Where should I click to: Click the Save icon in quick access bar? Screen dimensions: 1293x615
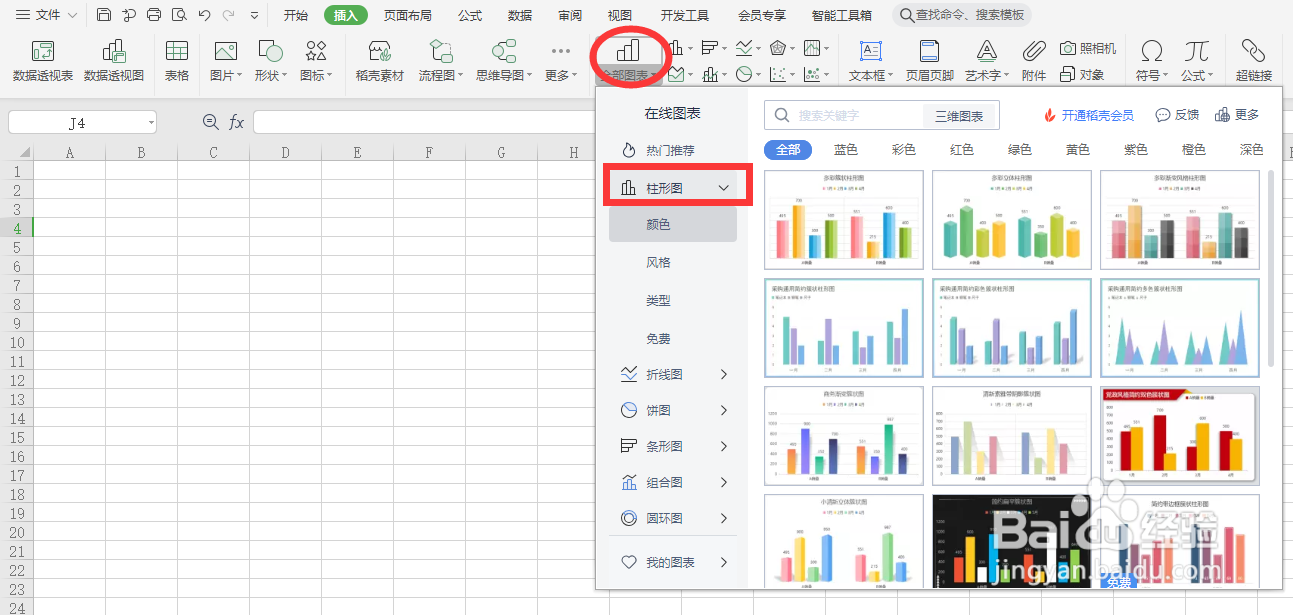tap(104, 15)
